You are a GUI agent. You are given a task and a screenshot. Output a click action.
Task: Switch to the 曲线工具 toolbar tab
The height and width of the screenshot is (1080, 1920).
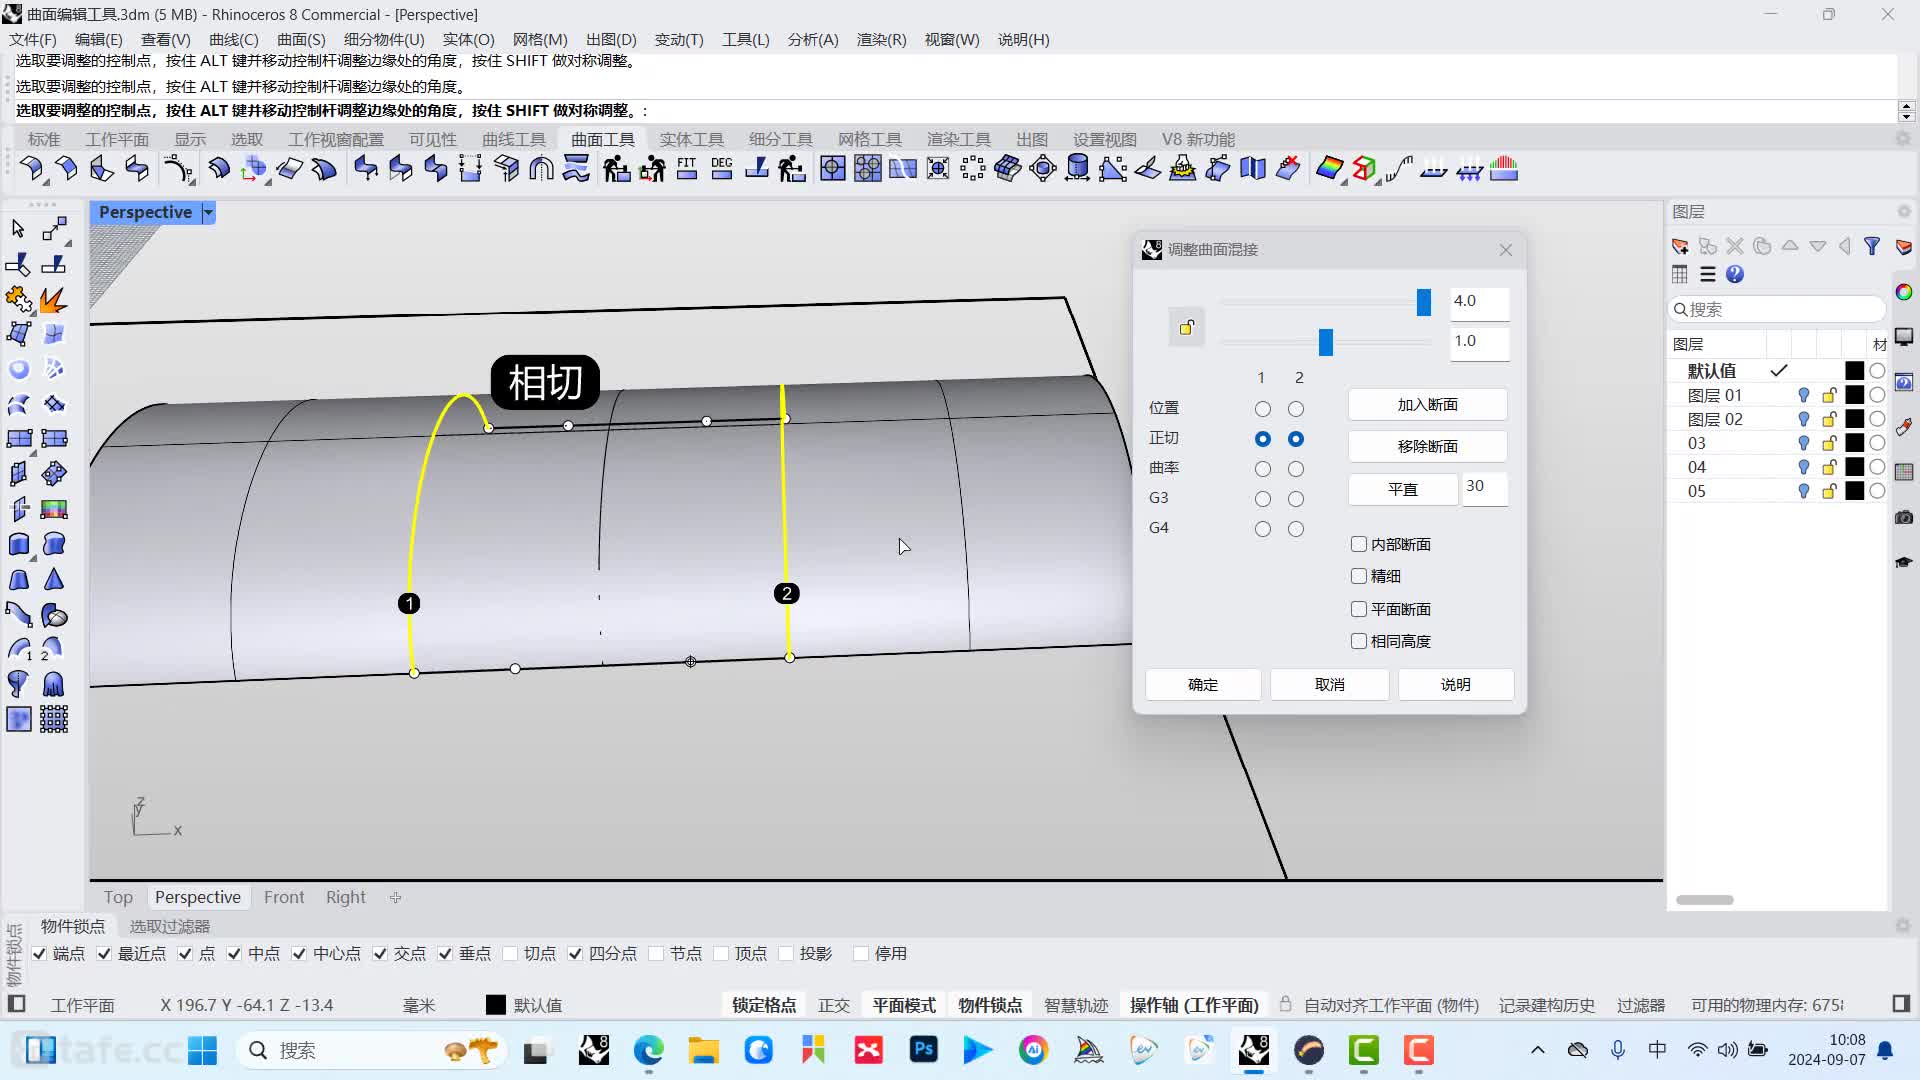click(x=514, y=139)
